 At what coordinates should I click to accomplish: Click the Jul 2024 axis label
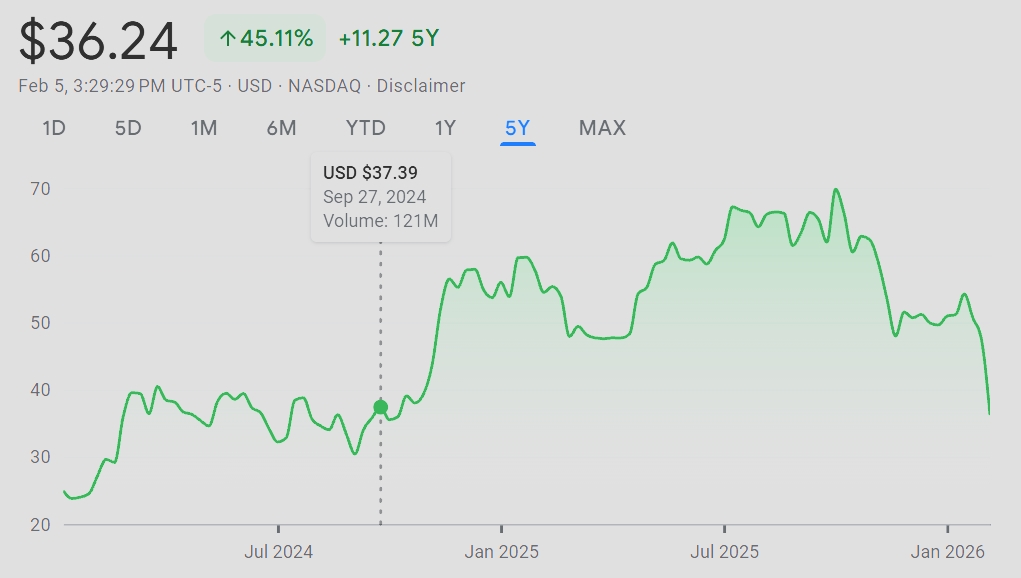(x=278, y=551)
